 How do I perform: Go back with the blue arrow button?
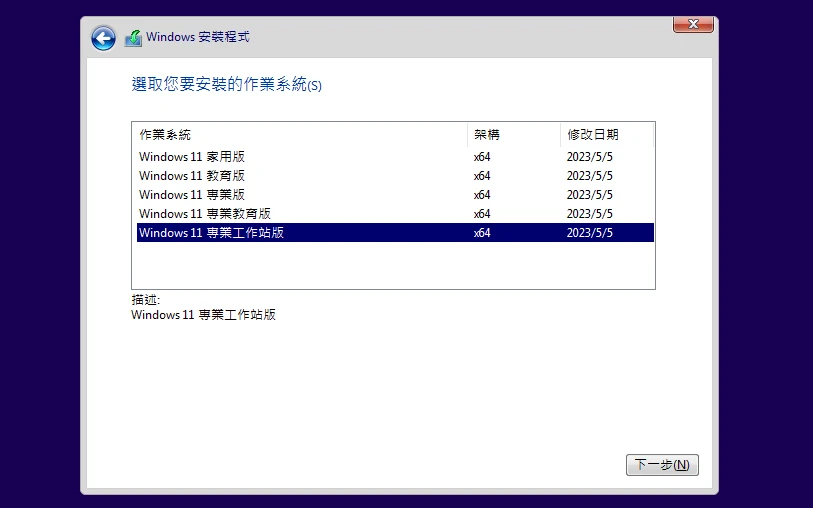(103, 38)
